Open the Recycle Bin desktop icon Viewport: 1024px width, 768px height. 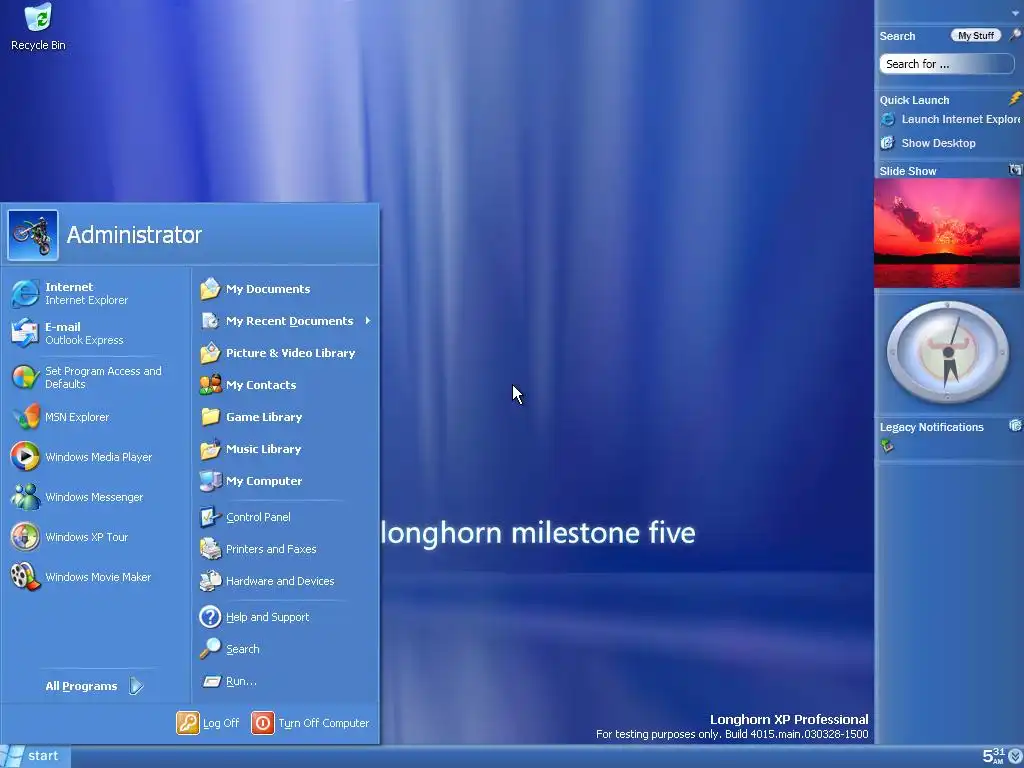(38, 27)
